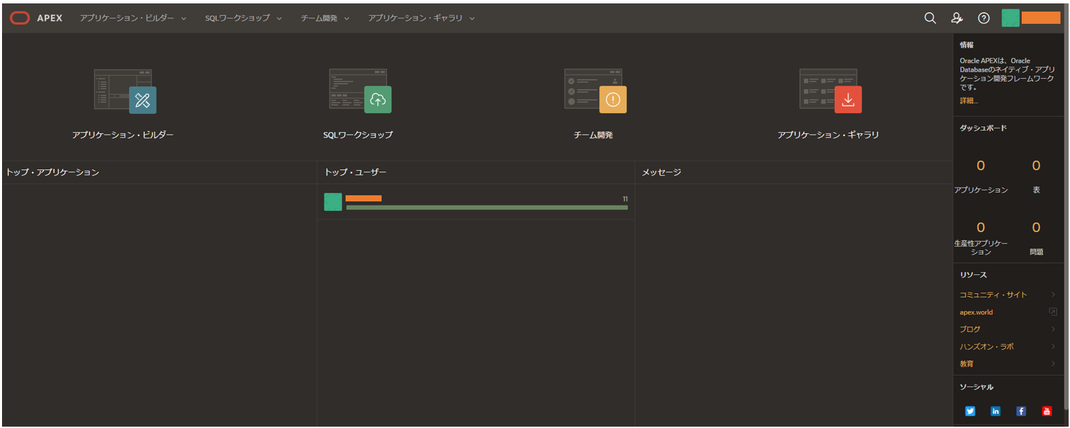Click the green top user activity bar
The image size is (1070, 428).
pyautogui.click(x=487, y=208)
